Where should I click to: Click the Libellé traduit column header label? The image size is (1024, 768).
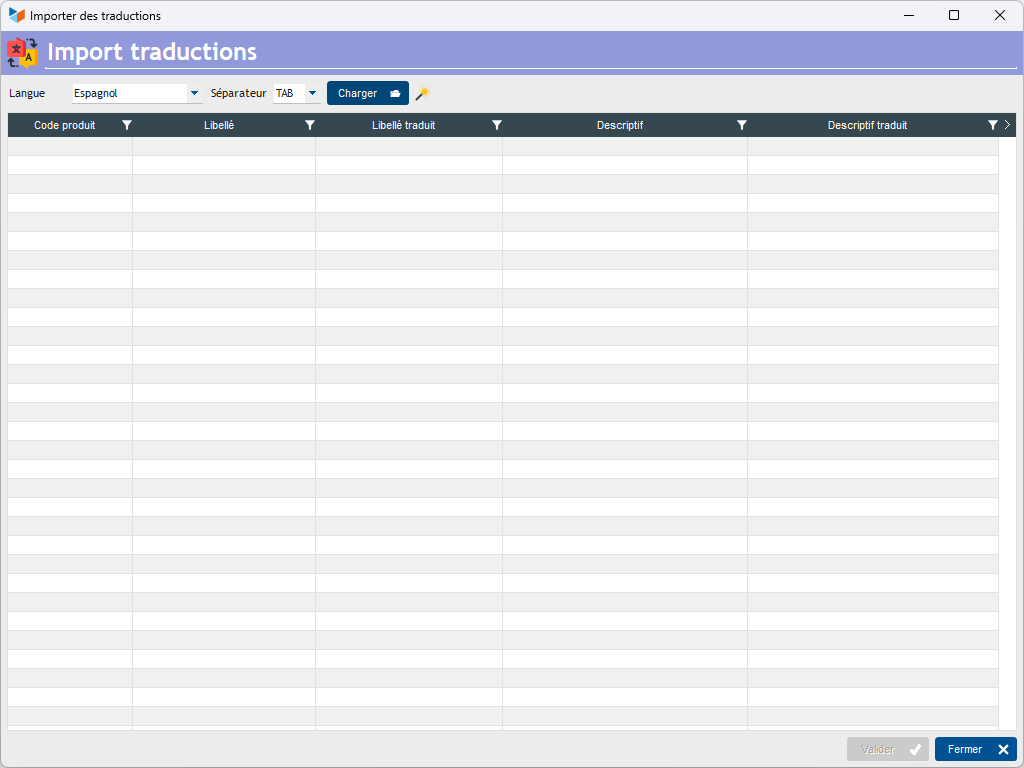click(x=403, y=125)
